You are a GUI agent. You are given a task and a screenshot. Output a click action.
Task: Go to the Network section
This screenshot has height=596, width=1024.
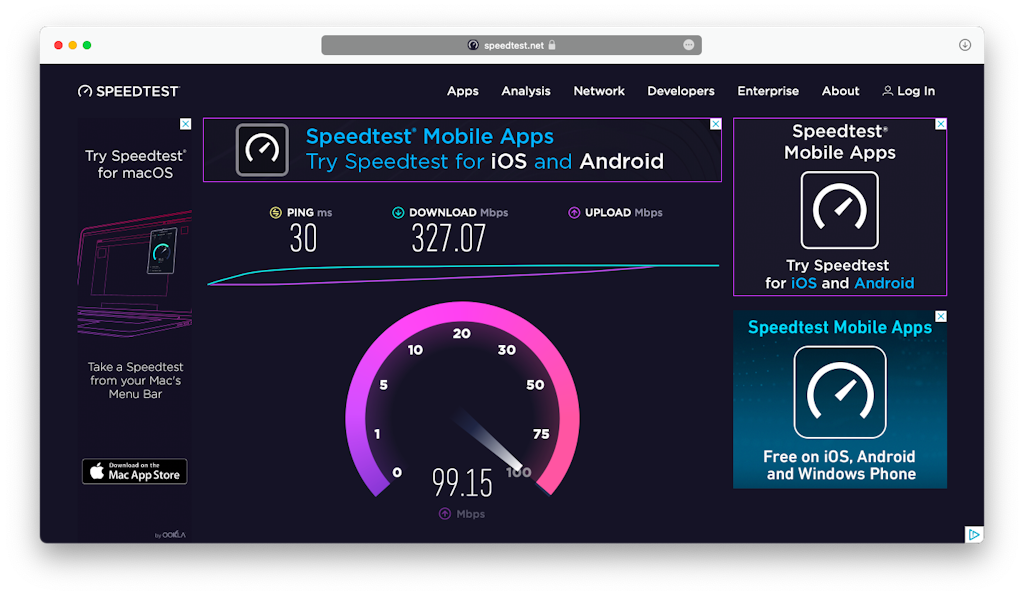point(599,91)
